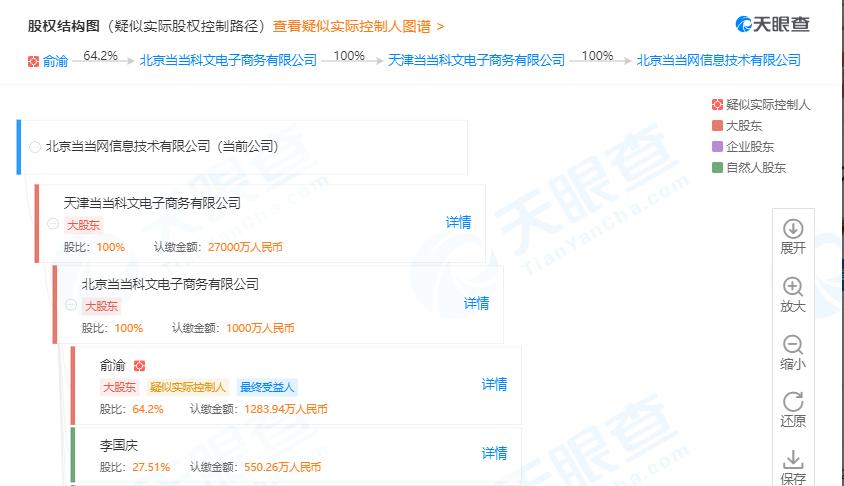Save chart with the 保存 icon
This screenshot has width=844, height=486.
coord(792,460)
